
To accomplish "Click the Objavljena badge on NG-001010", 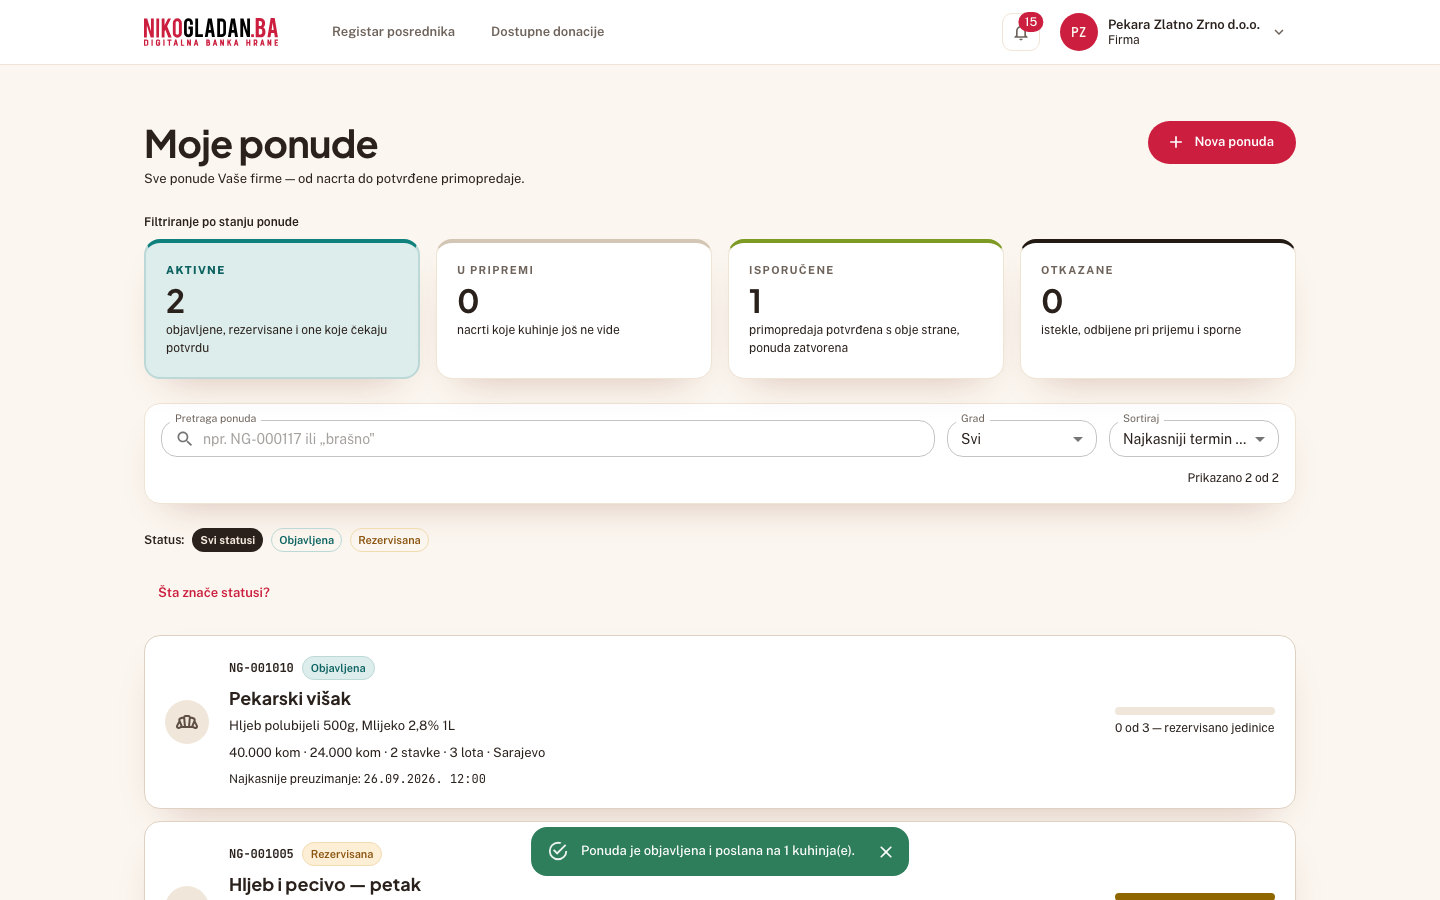I will tap(338, 668).
